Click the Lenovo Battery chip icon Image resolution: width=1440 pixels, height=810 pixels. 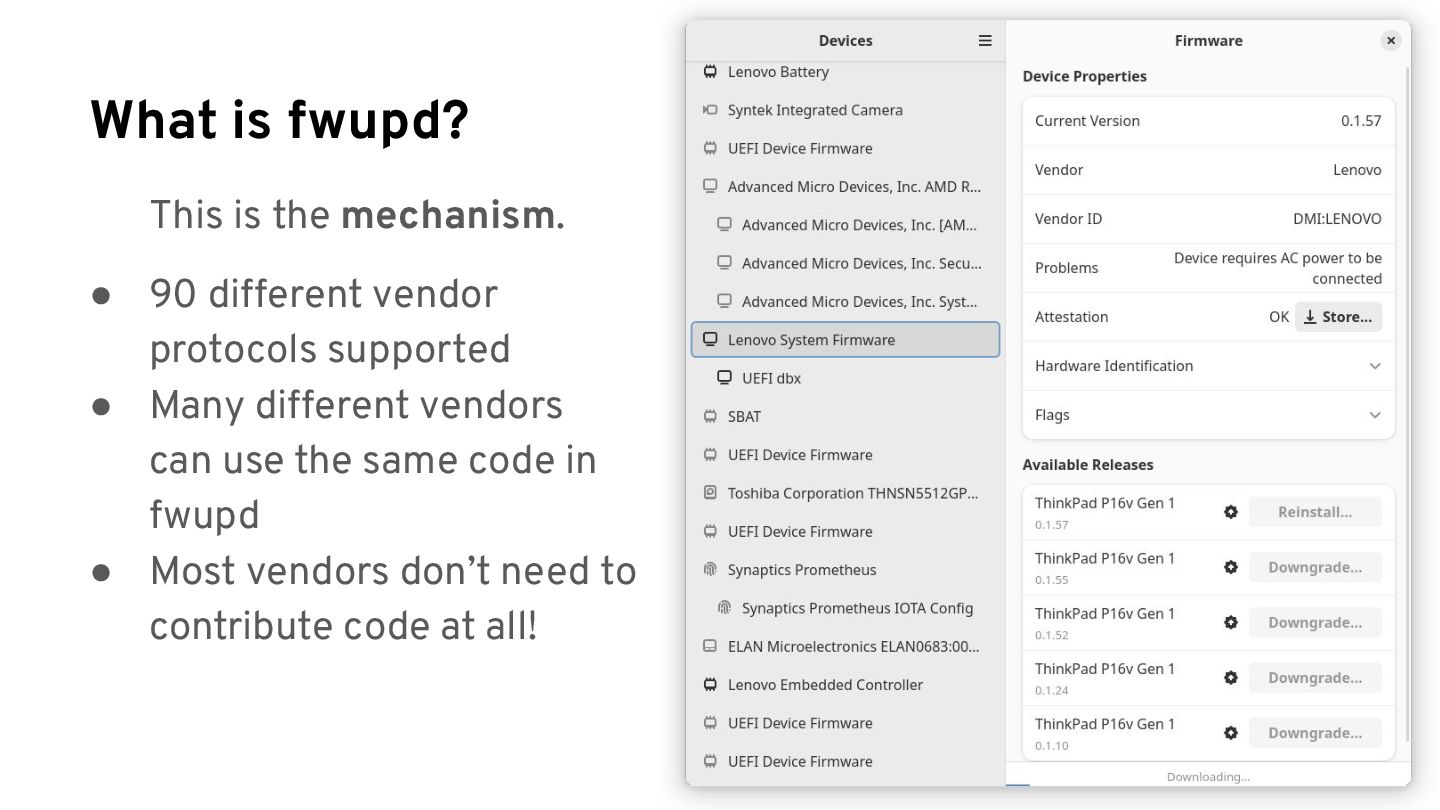click(710, 72)
